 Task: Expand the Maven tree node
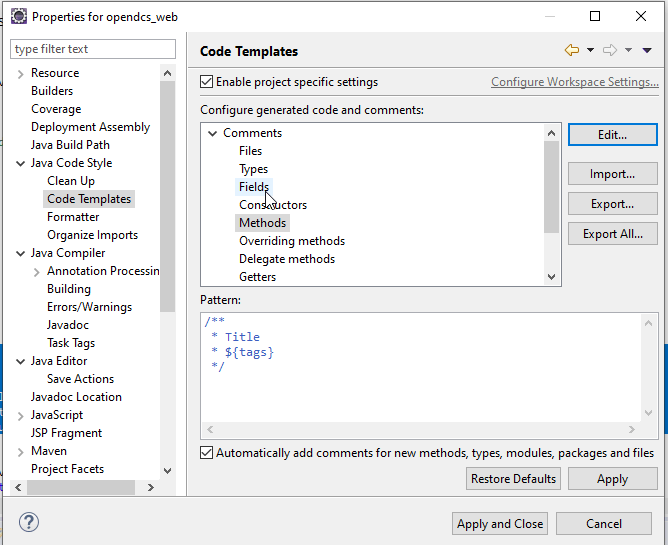(20, 452)
